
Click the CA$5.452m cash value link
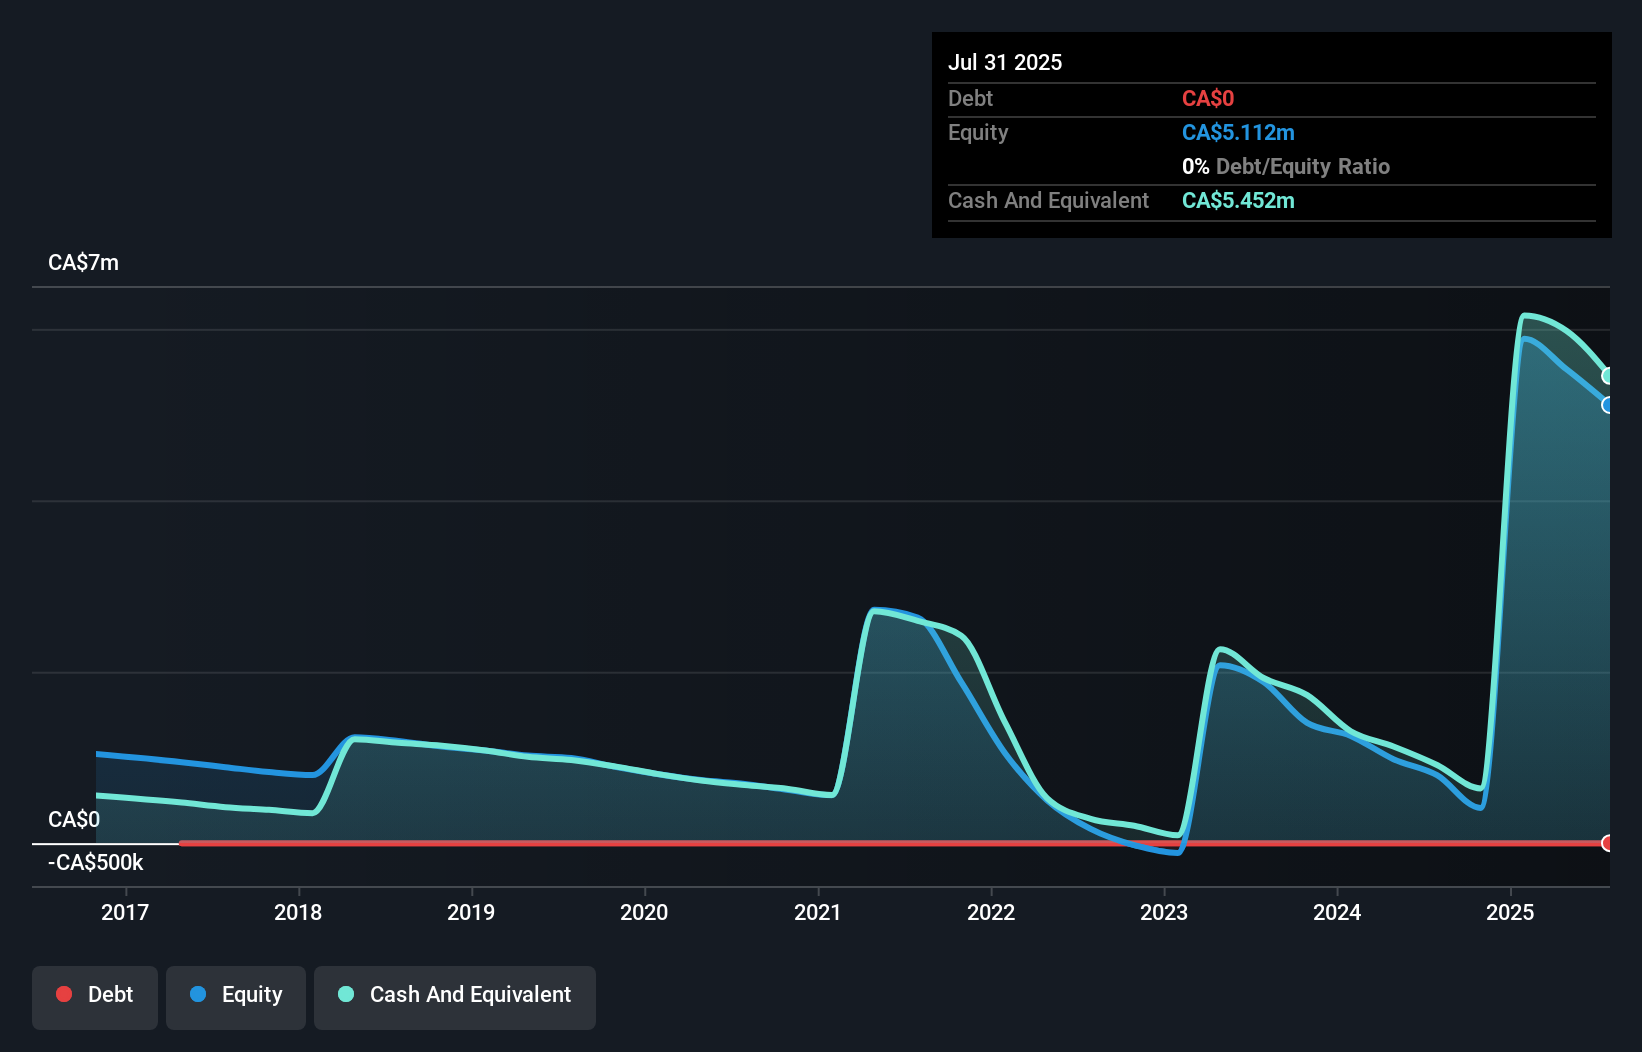1238,200
